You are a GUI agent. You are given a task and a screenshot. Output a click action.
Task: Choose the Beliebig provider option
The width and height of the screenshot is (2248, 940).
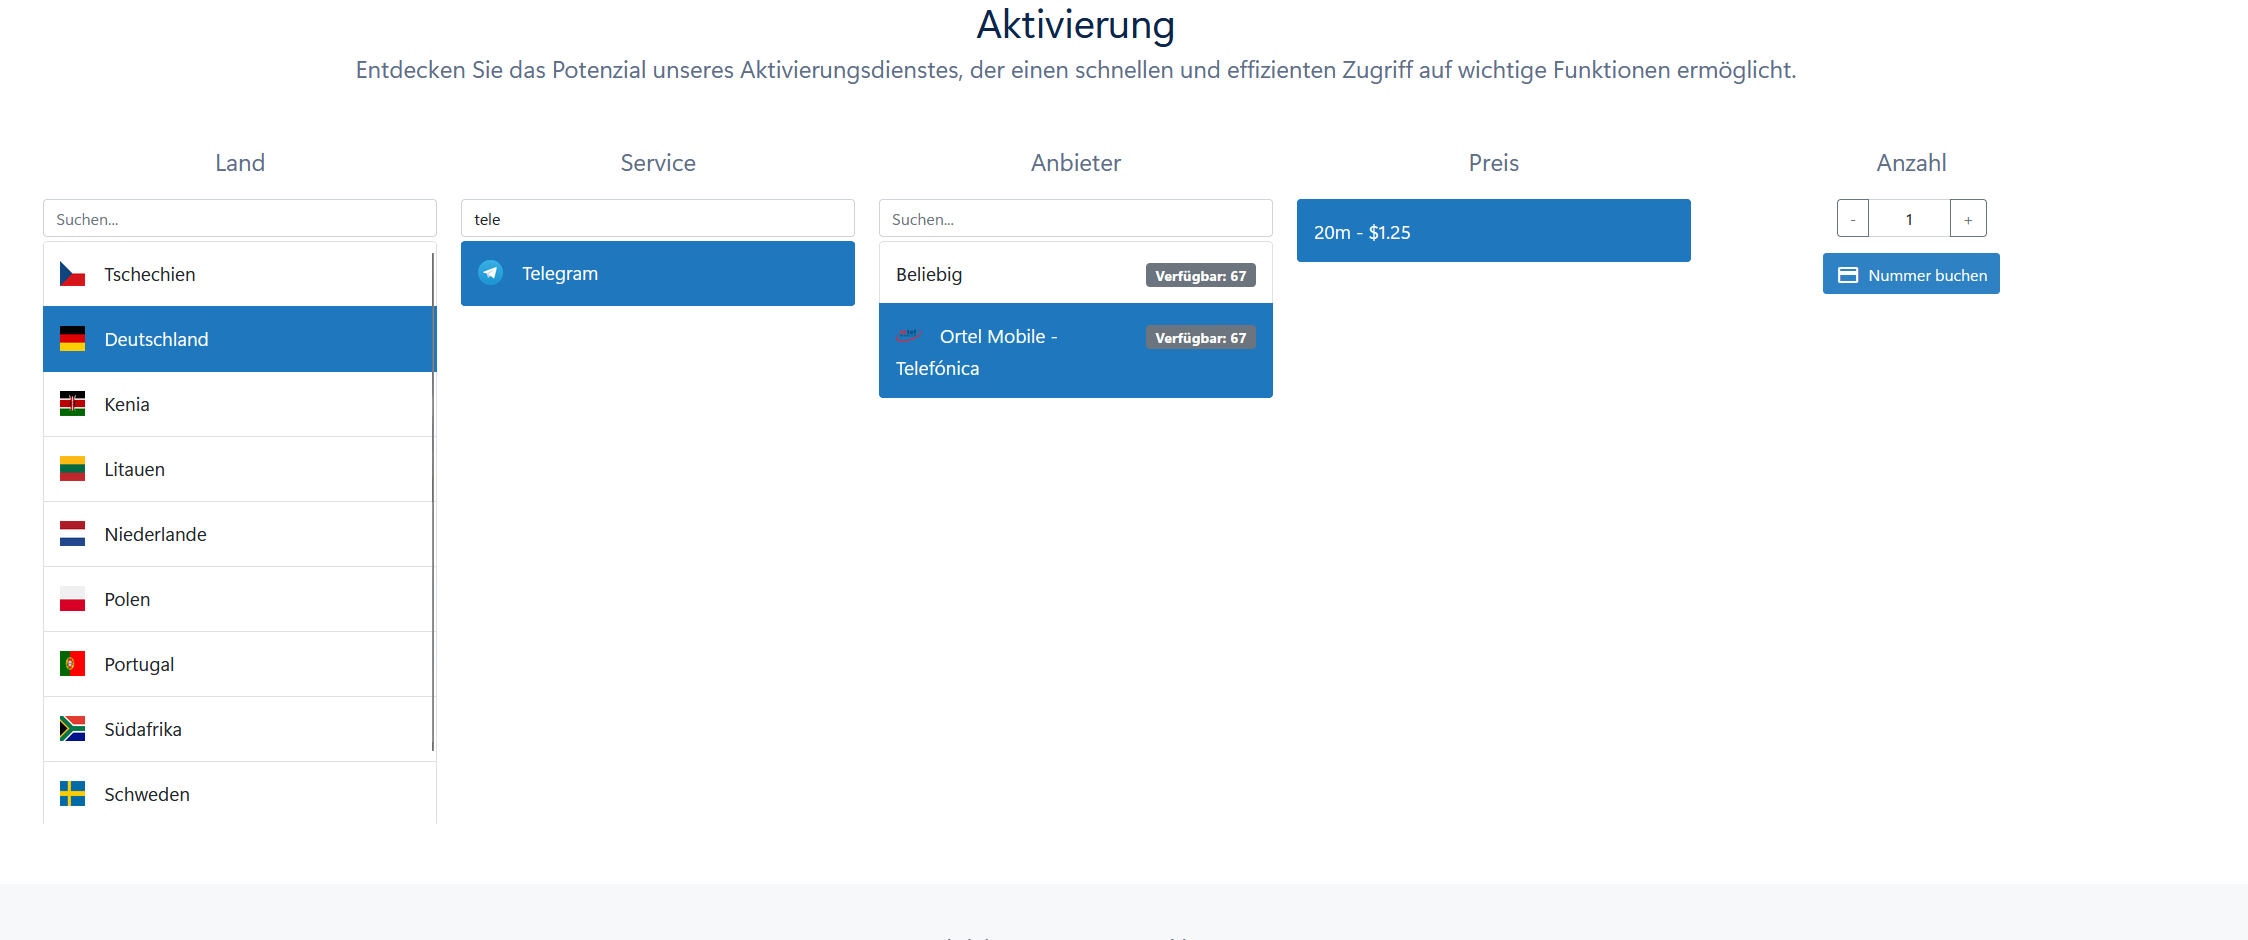1076,273
